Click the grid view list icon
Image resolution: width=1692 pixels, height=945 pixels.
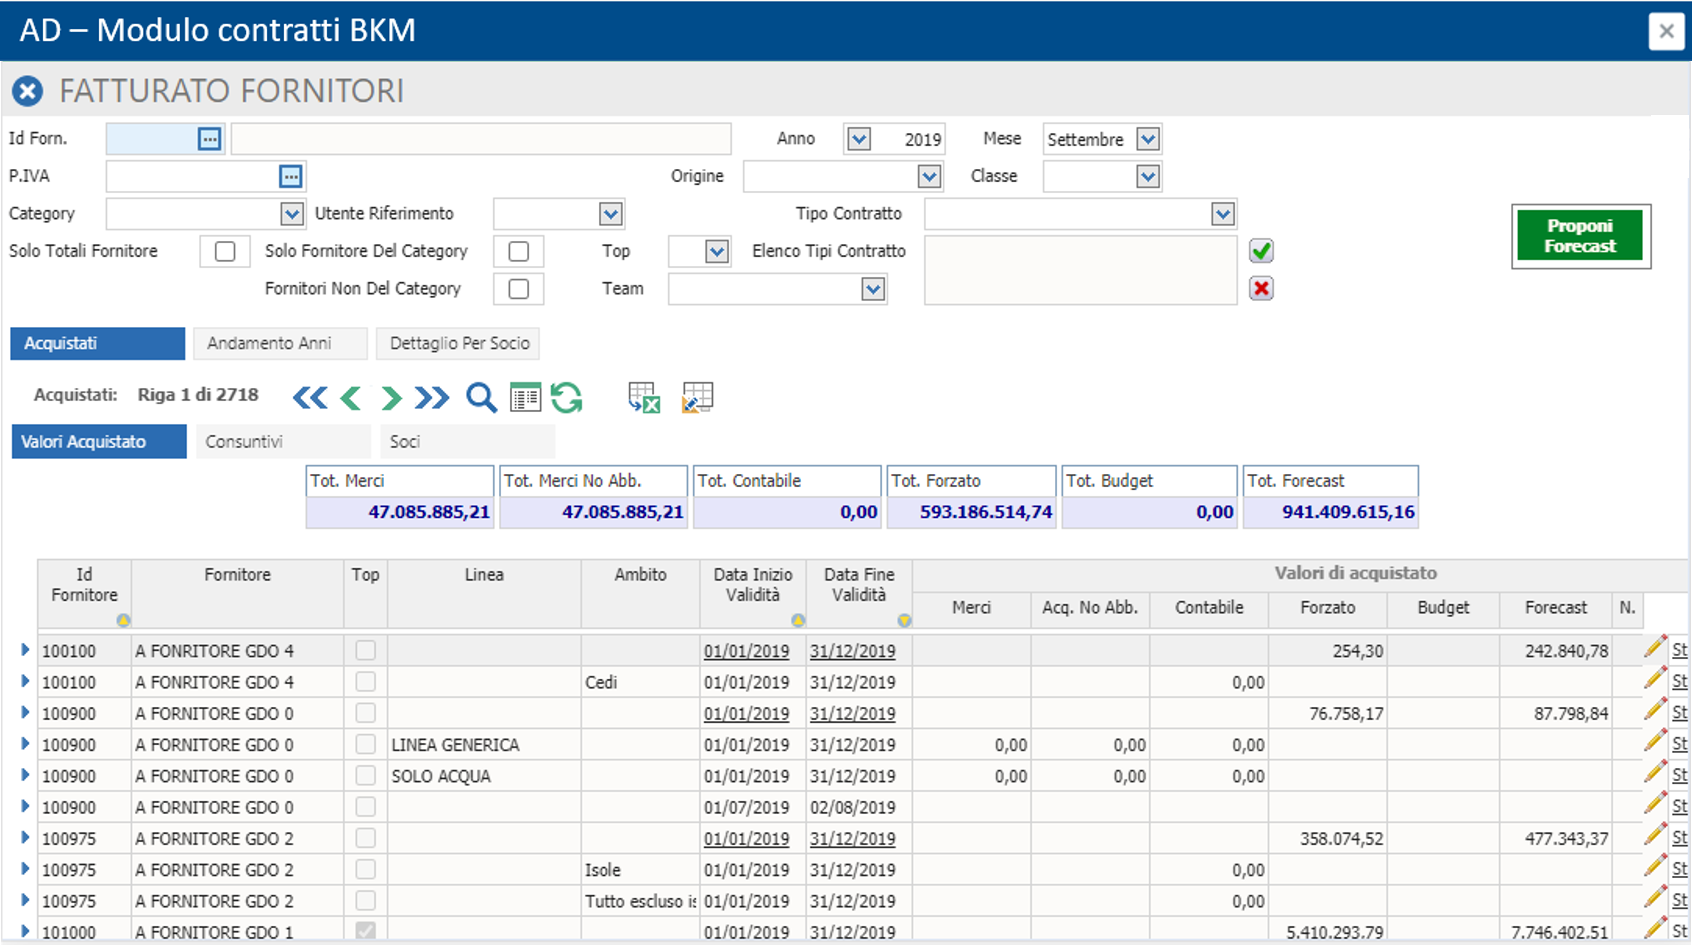pos(525,398)
